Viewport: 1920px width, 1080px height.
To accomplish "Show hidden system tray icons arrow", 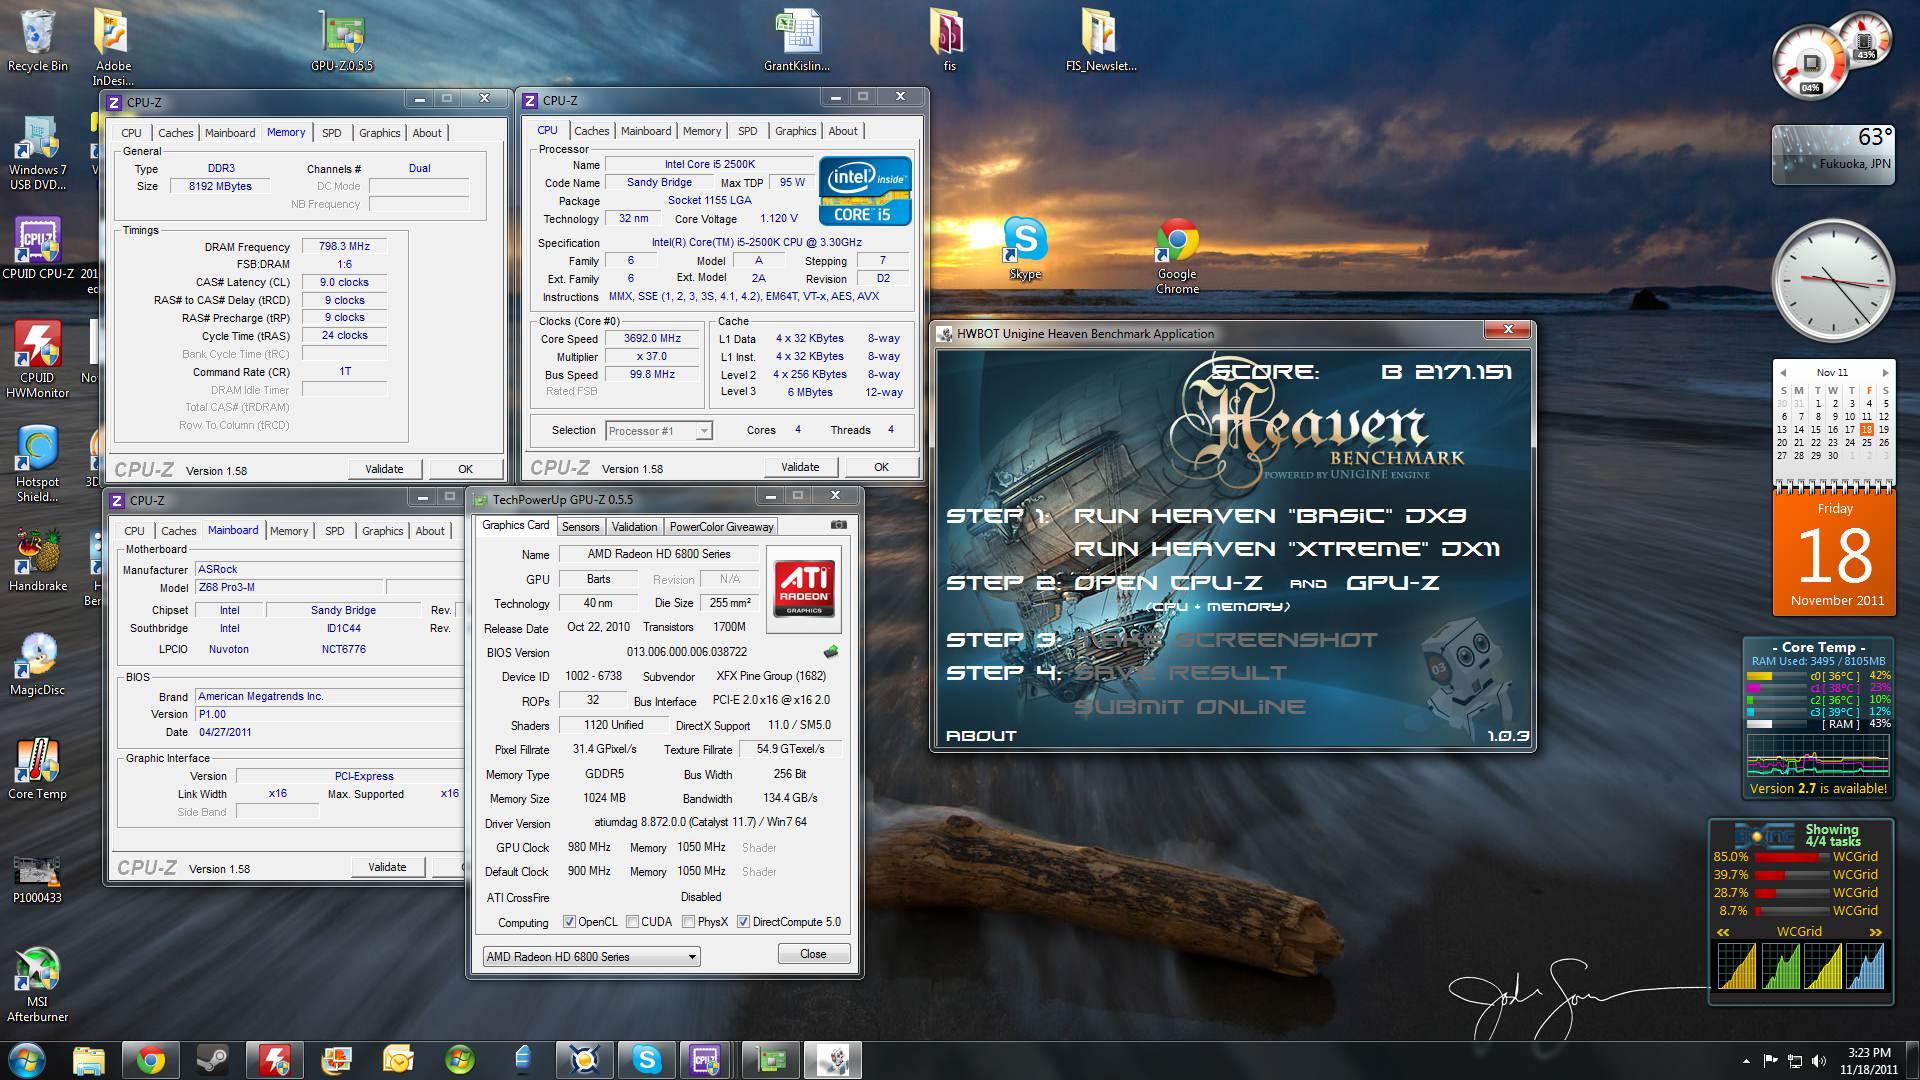I will [1746, 1061].
